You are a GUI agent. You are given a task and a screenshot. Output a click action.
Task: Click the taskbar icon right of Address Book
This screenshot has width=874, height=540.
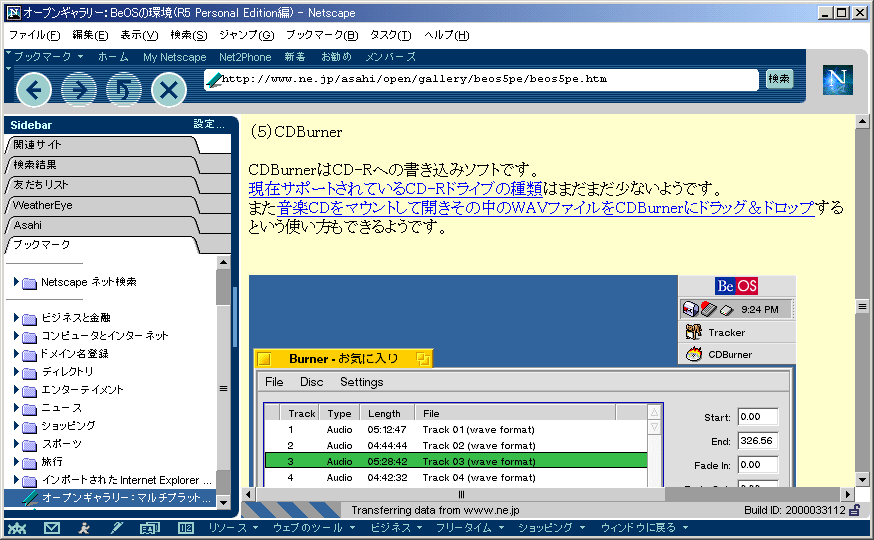[x=186, y=528]
